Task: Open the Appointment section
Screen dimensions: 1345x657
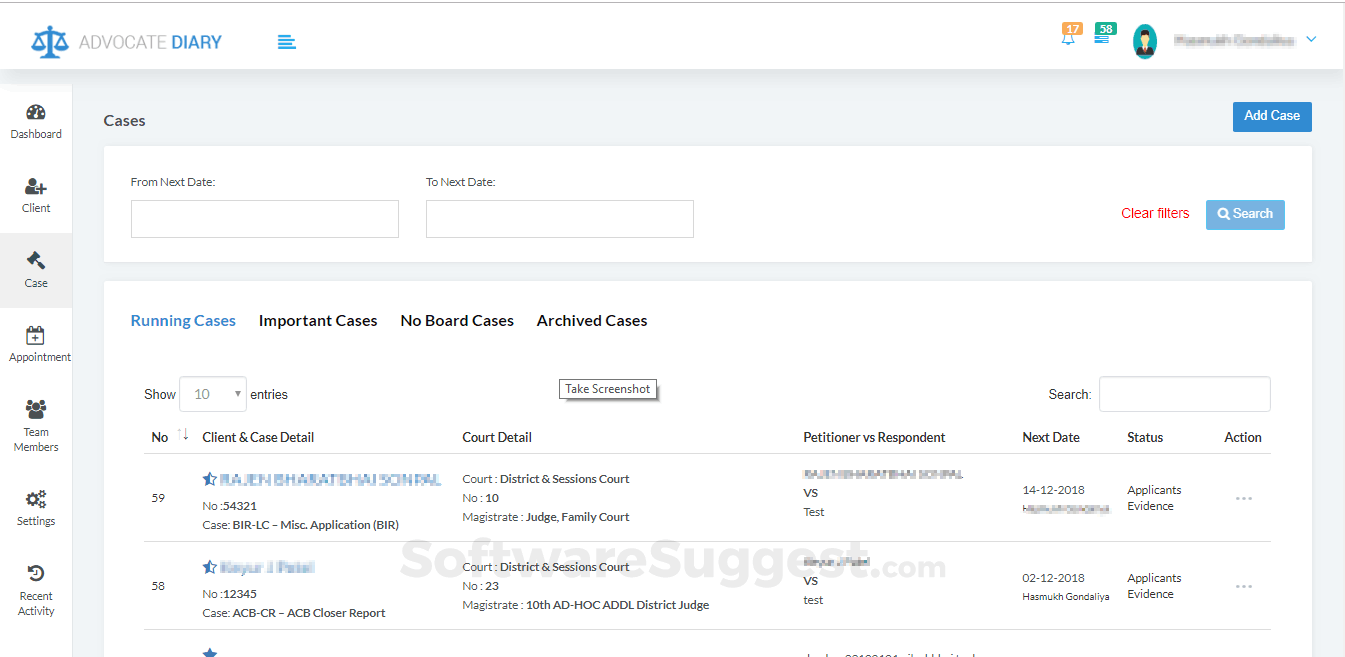Action: pos(39,345)
